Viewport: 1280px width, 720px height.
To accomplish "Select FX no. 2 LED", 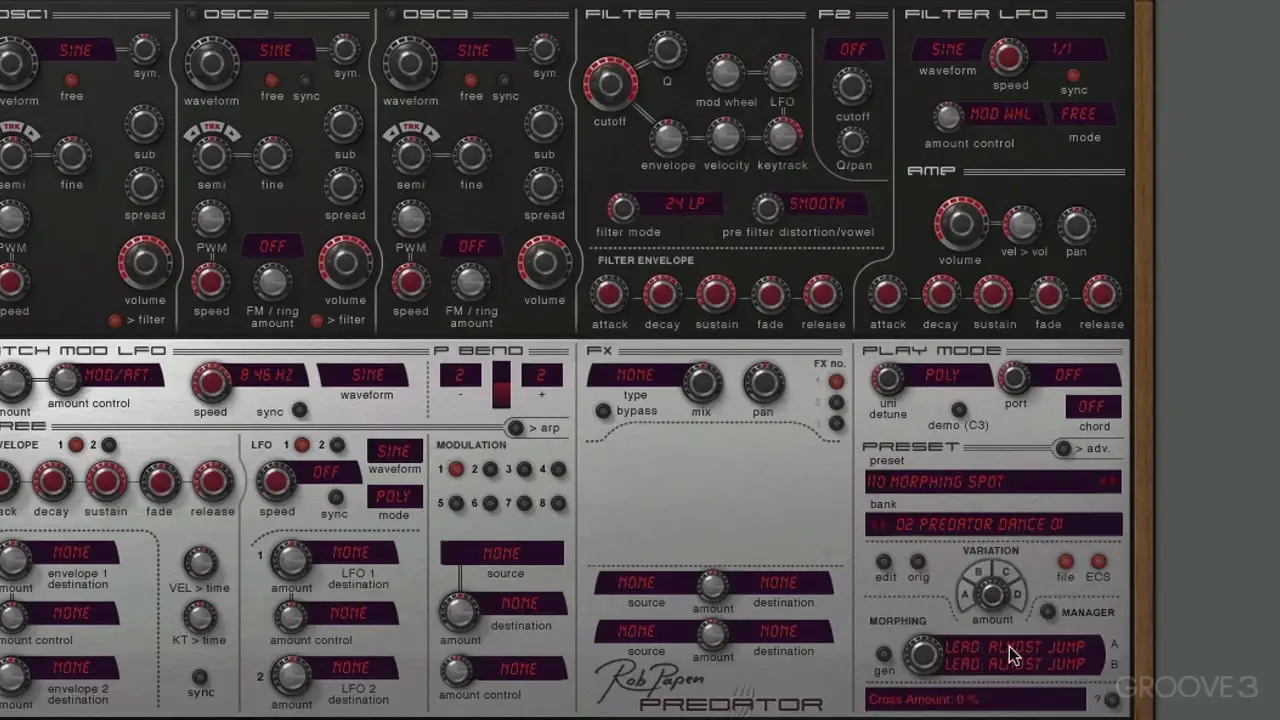I will (x=836, y=402).
